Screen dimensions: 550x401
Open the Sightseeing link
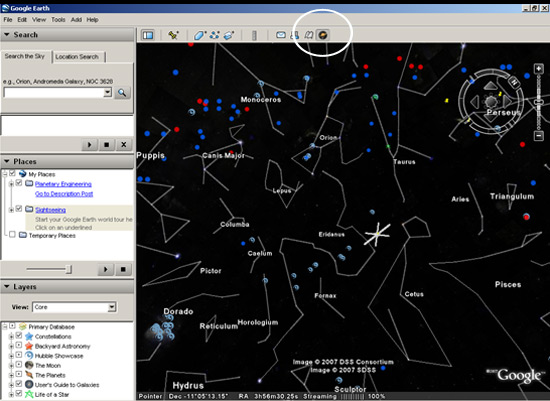[x=50, y=210]
